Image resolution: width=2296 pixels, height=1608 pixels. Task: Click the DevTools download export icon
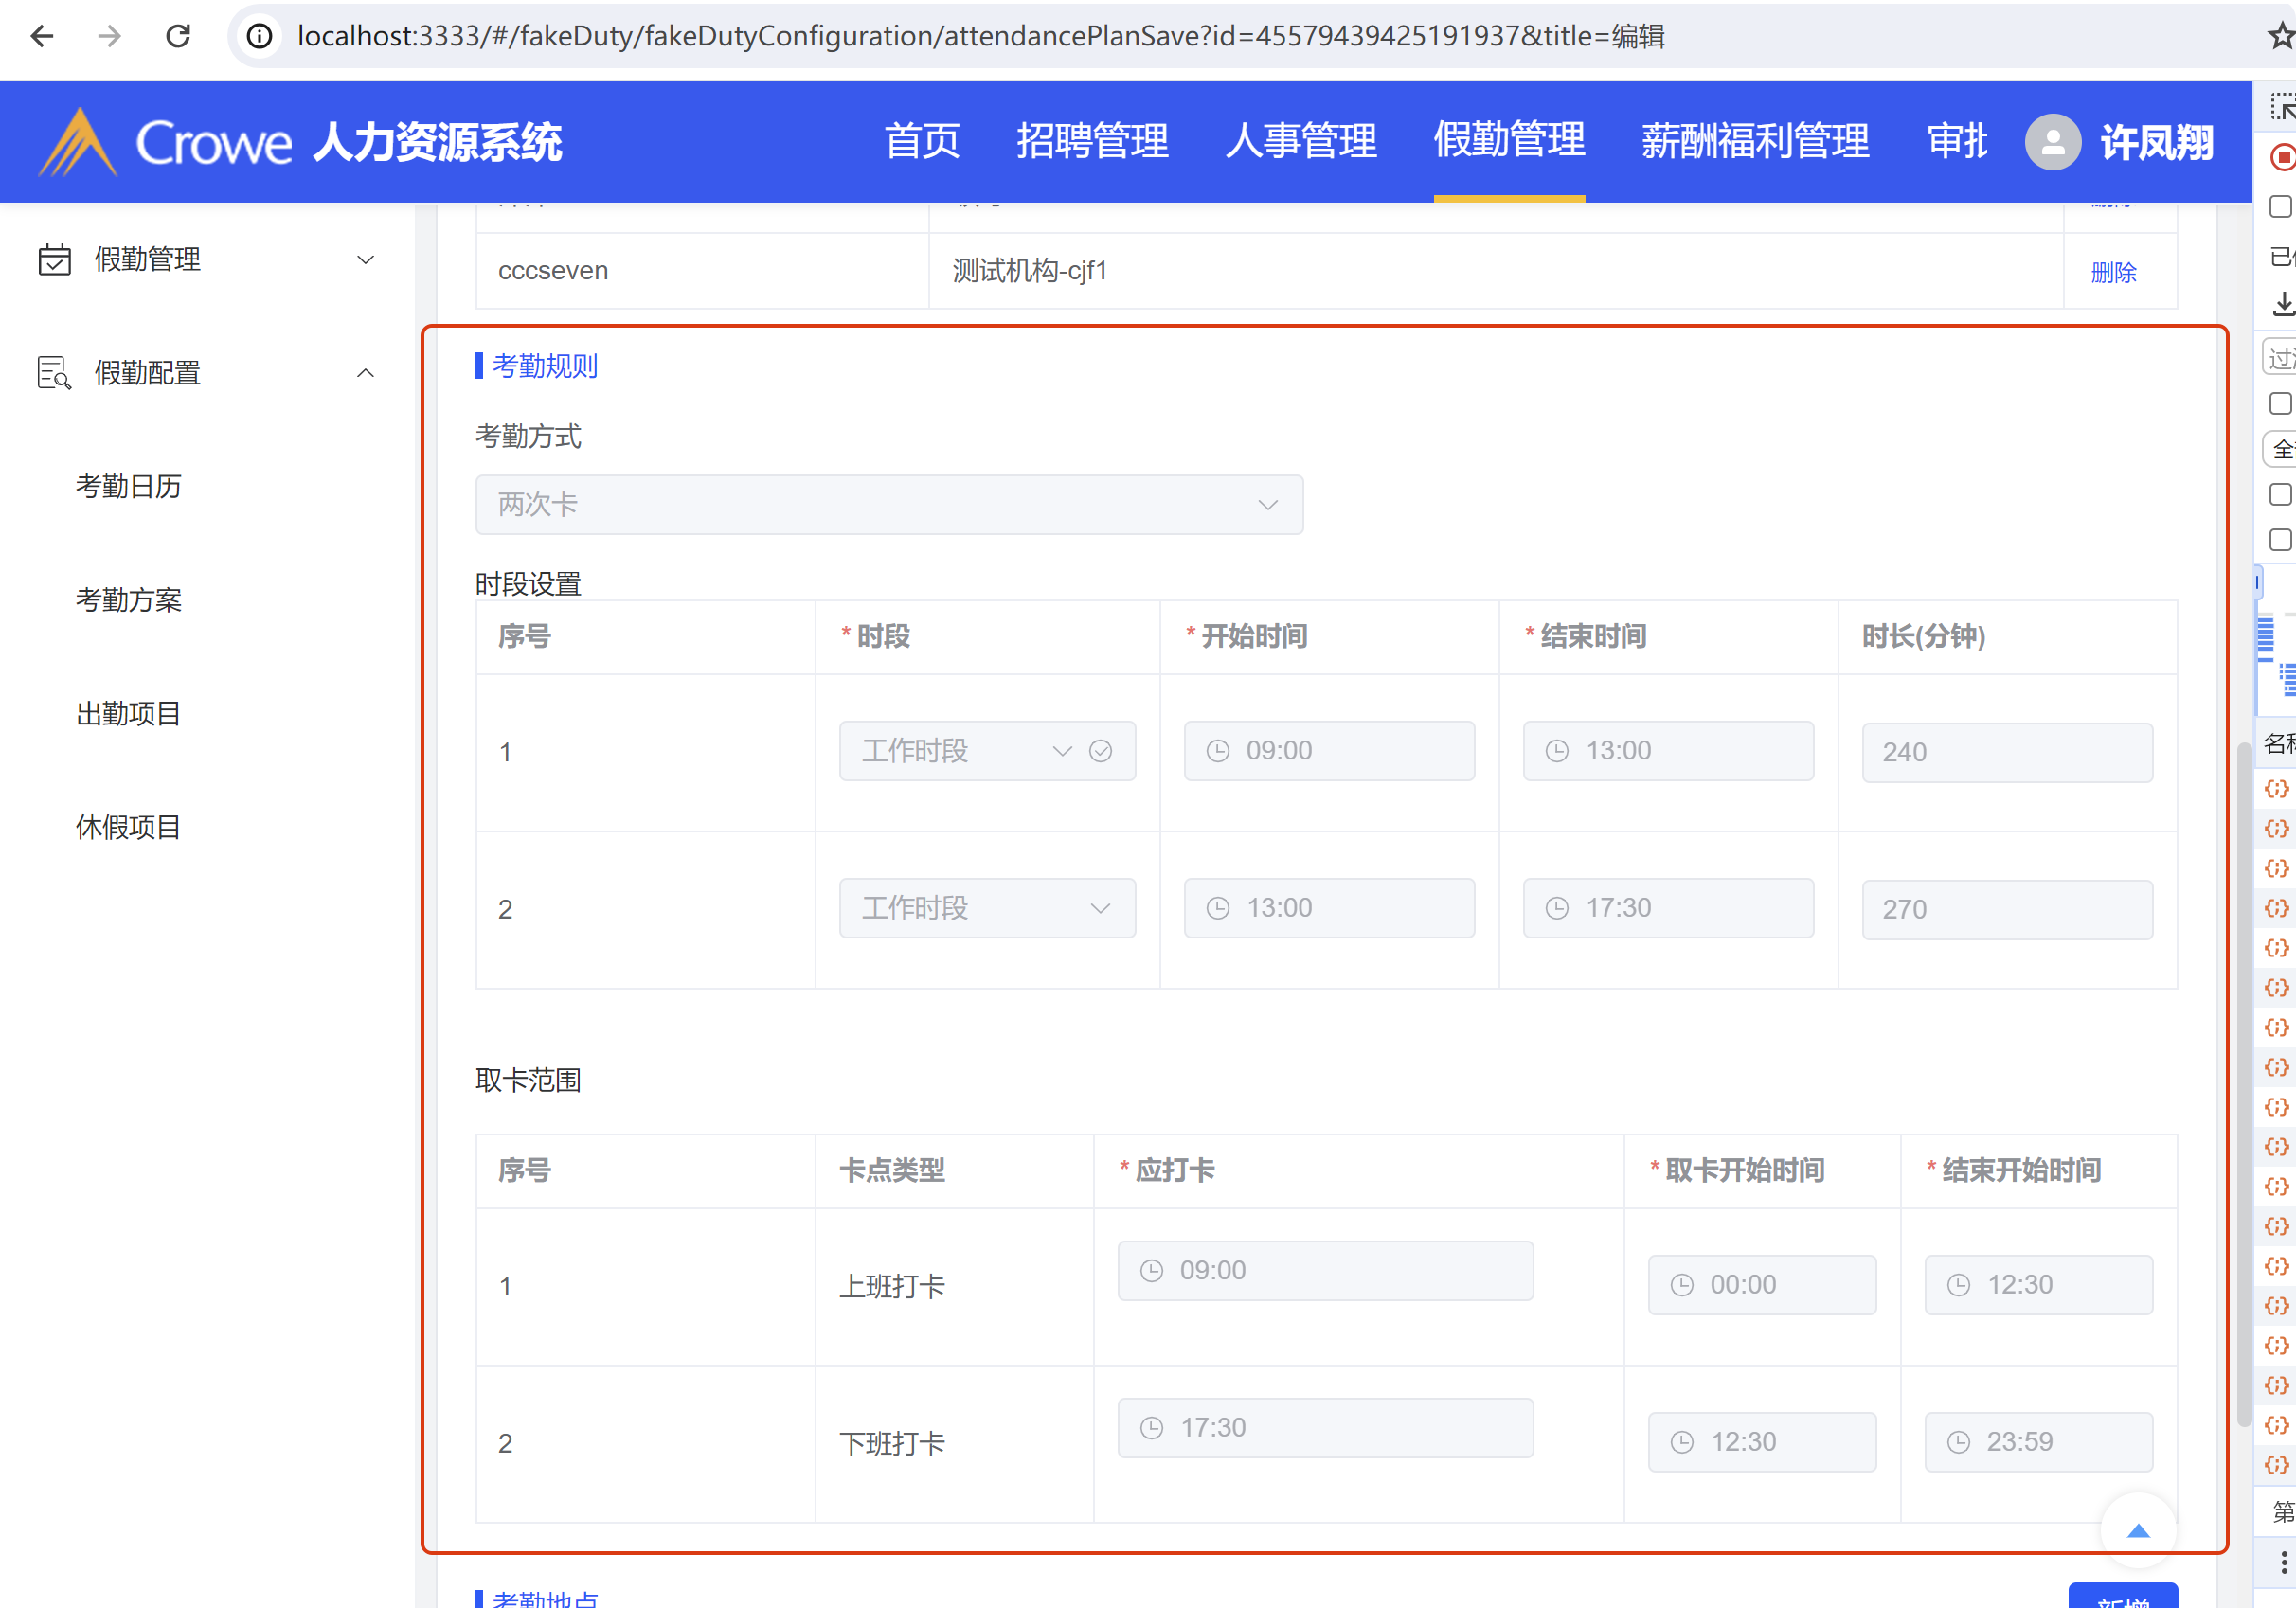click(x=2282, y=303)
